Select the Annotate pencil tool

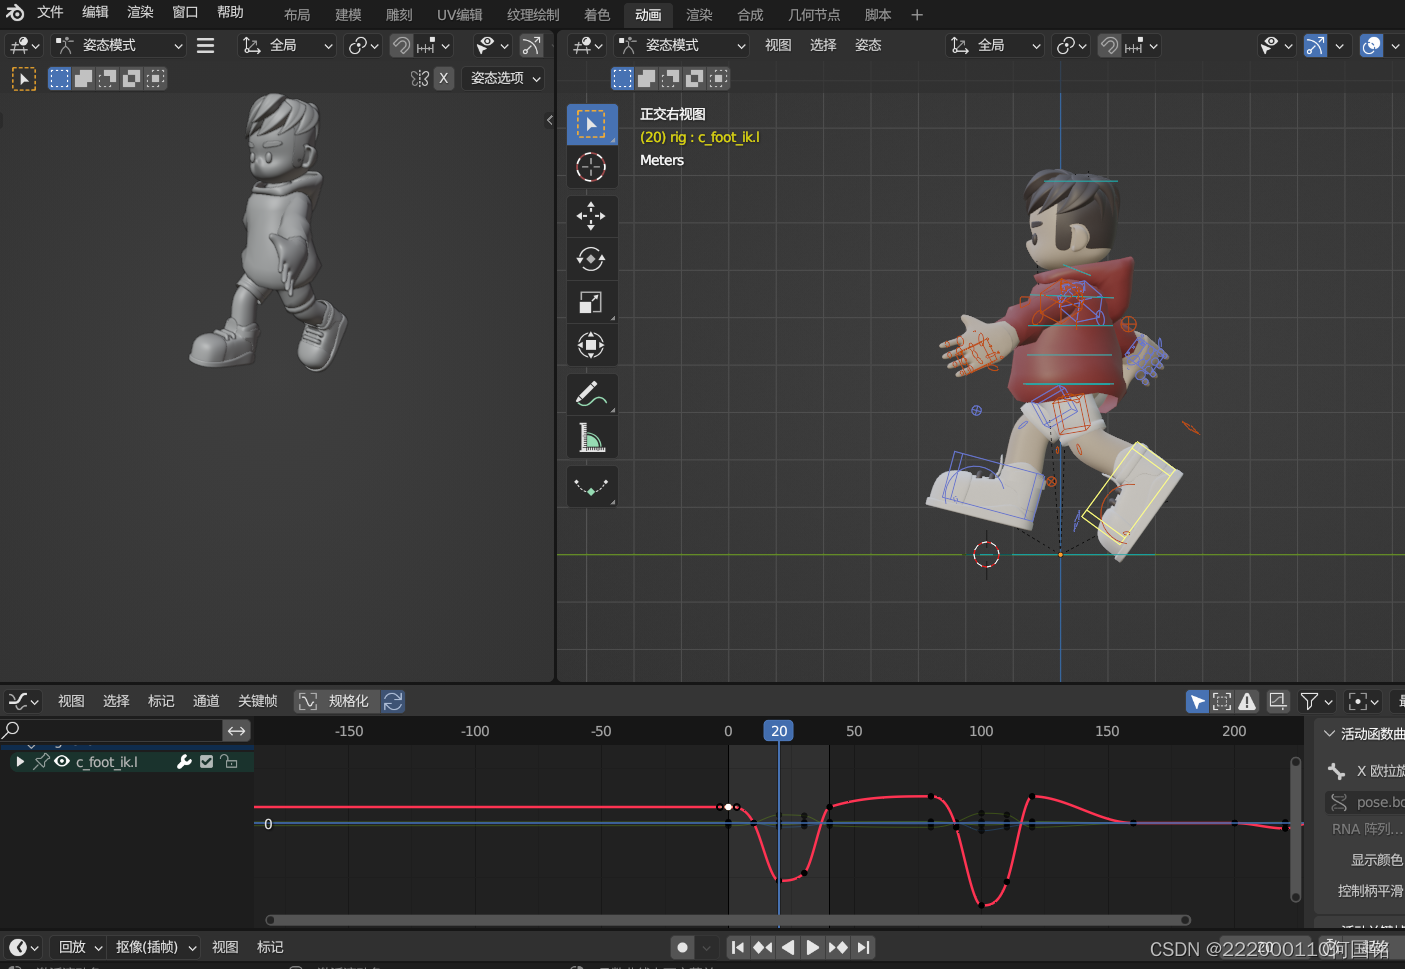[591, 394]
